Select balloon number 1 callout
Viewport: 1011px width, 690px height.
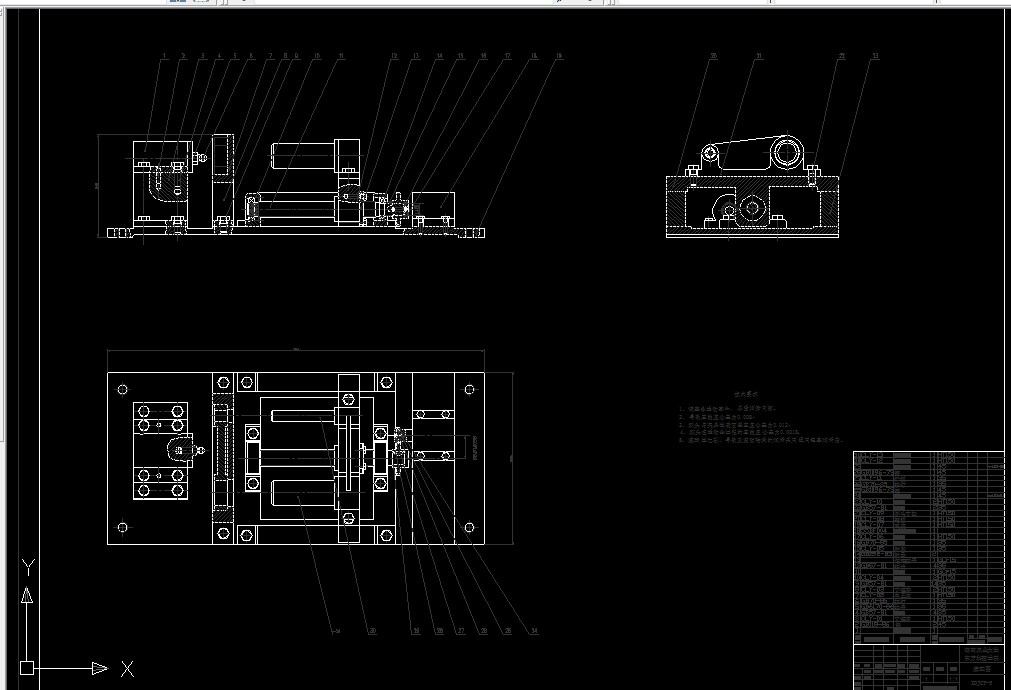point(164,56)
